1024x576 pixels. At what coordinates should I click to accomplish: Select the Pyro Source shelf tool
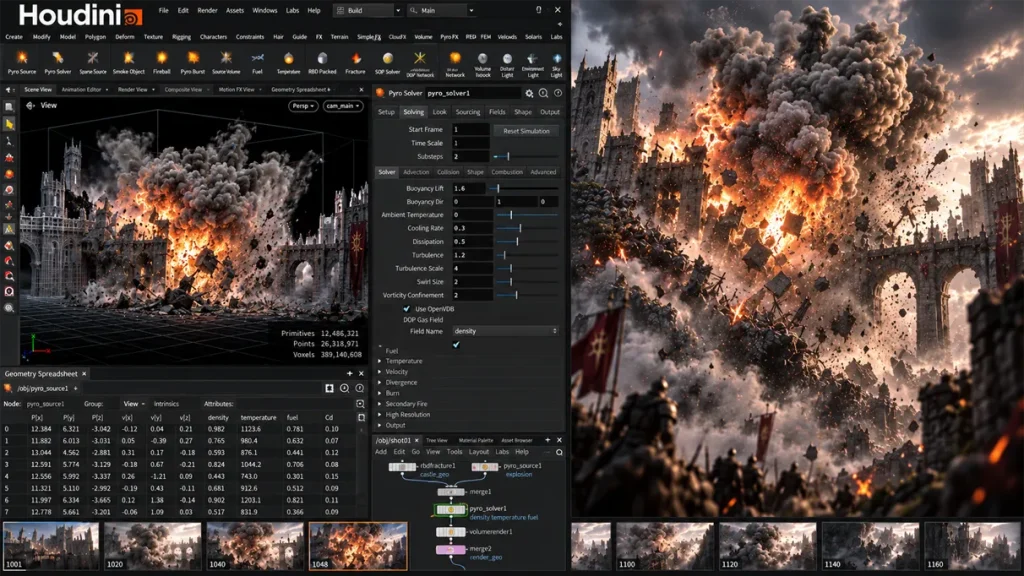point(22,63)
